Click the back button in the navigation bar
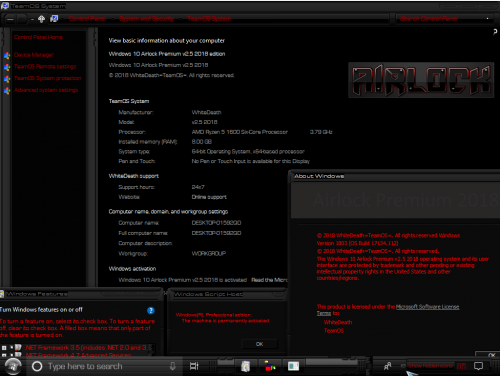The image size is (500, 376). coord(10,19)
